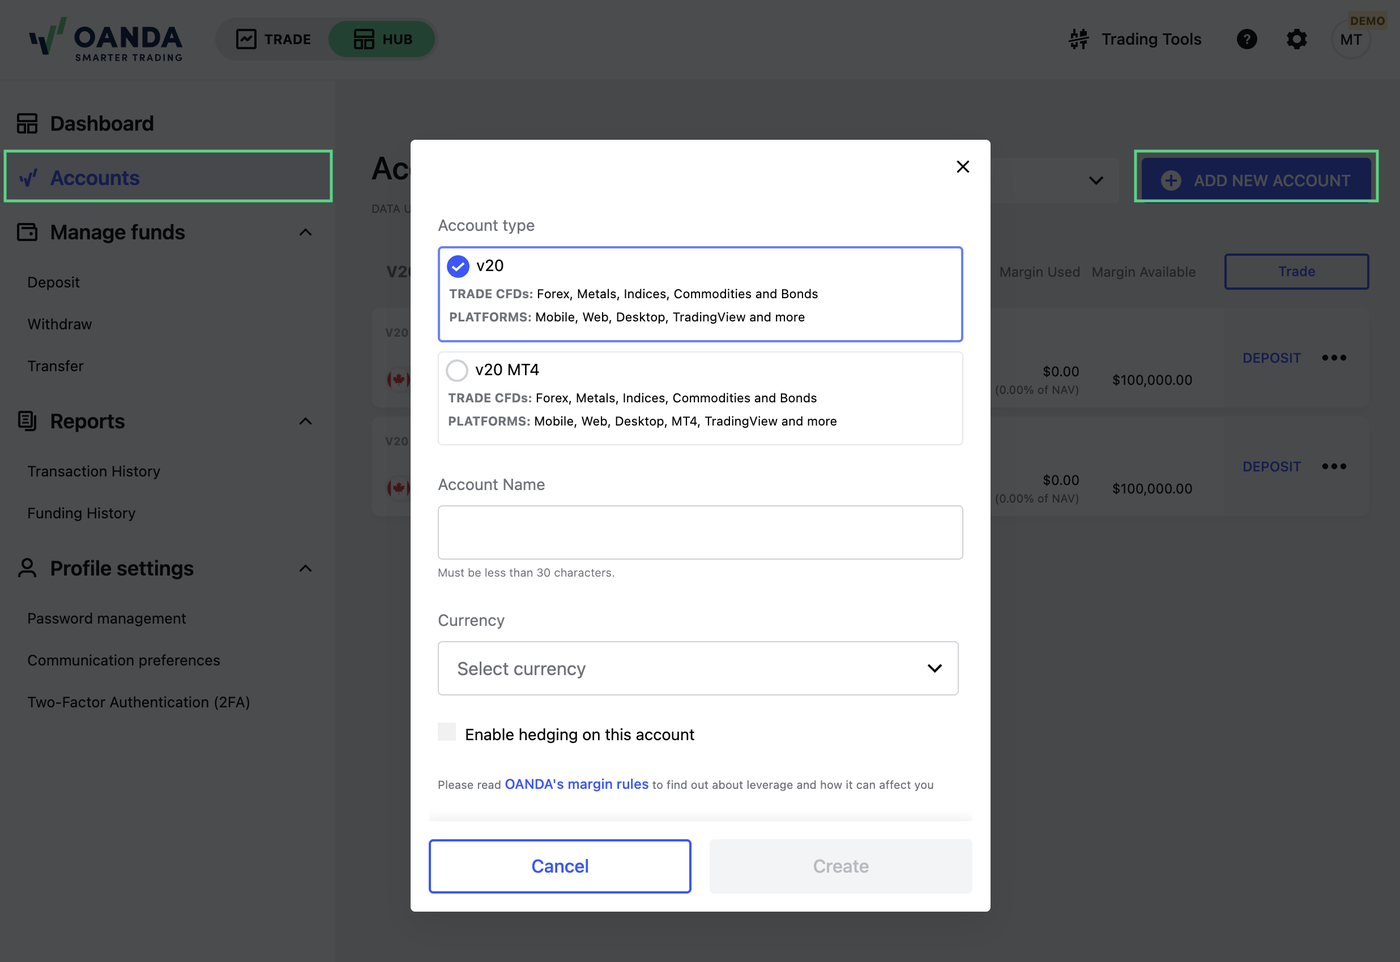1400x962 pixels.
Task: Click DEPOSIT for the first account
Action: 1272,358
